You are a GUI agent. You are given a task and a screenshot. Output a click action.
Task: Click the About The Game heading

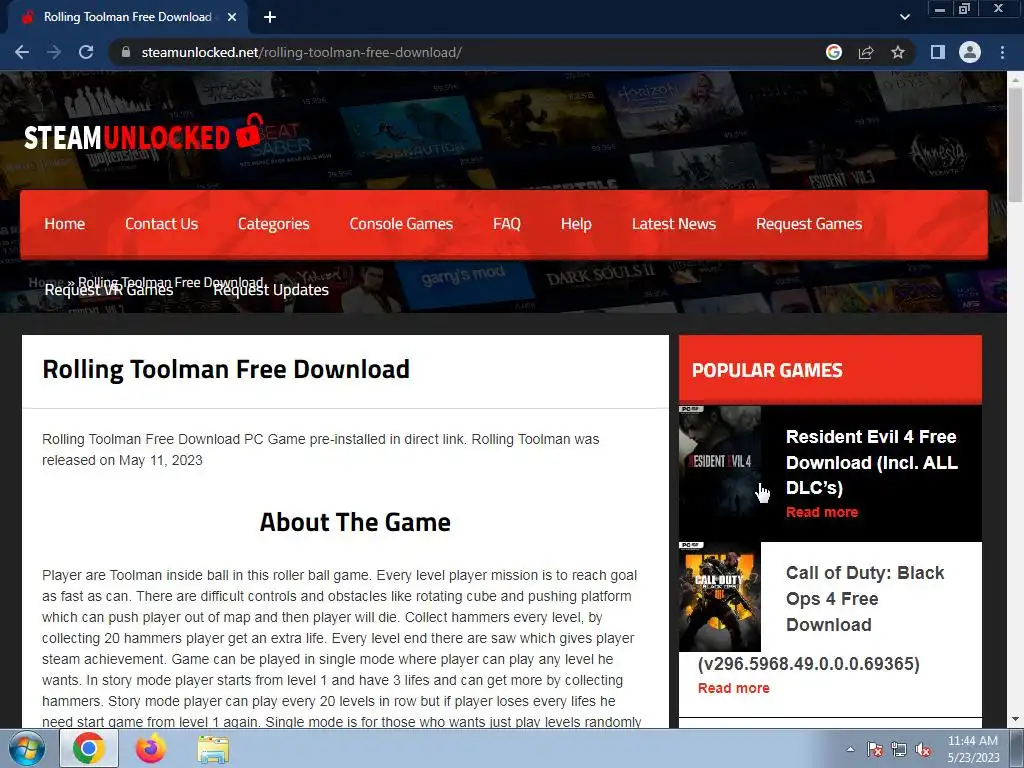[355, 522]
